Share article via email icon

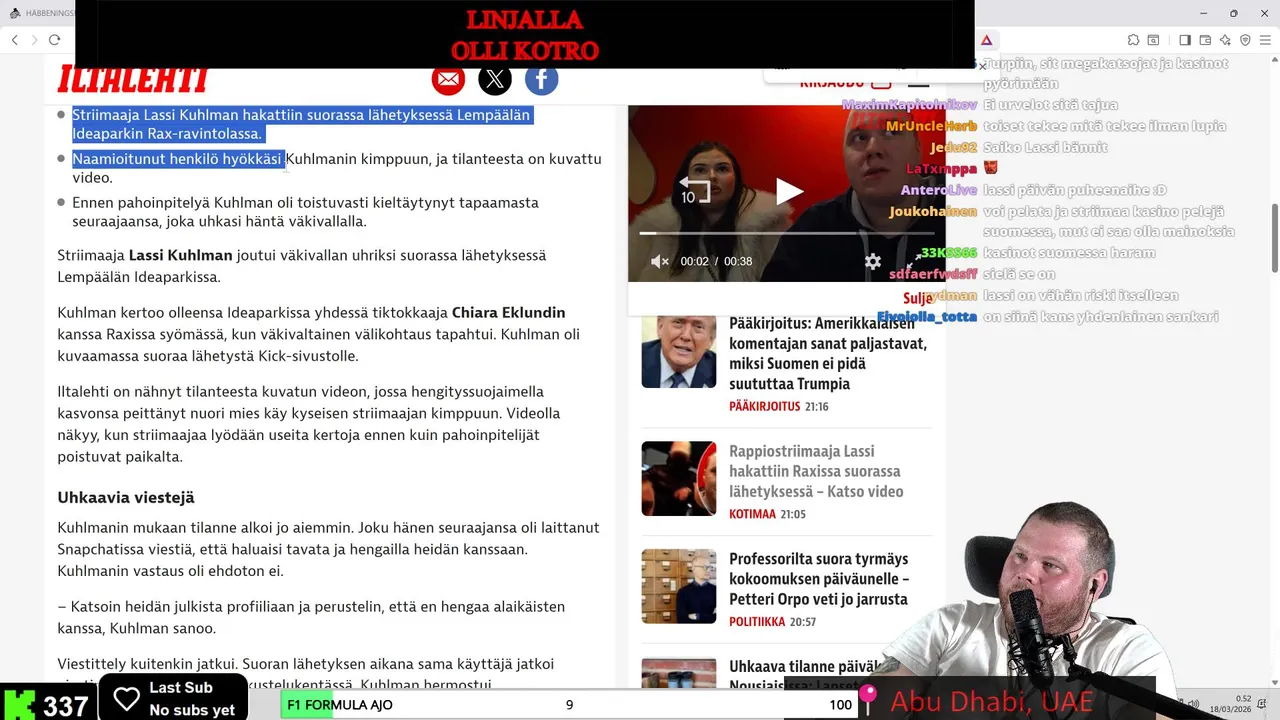point(448,79)
